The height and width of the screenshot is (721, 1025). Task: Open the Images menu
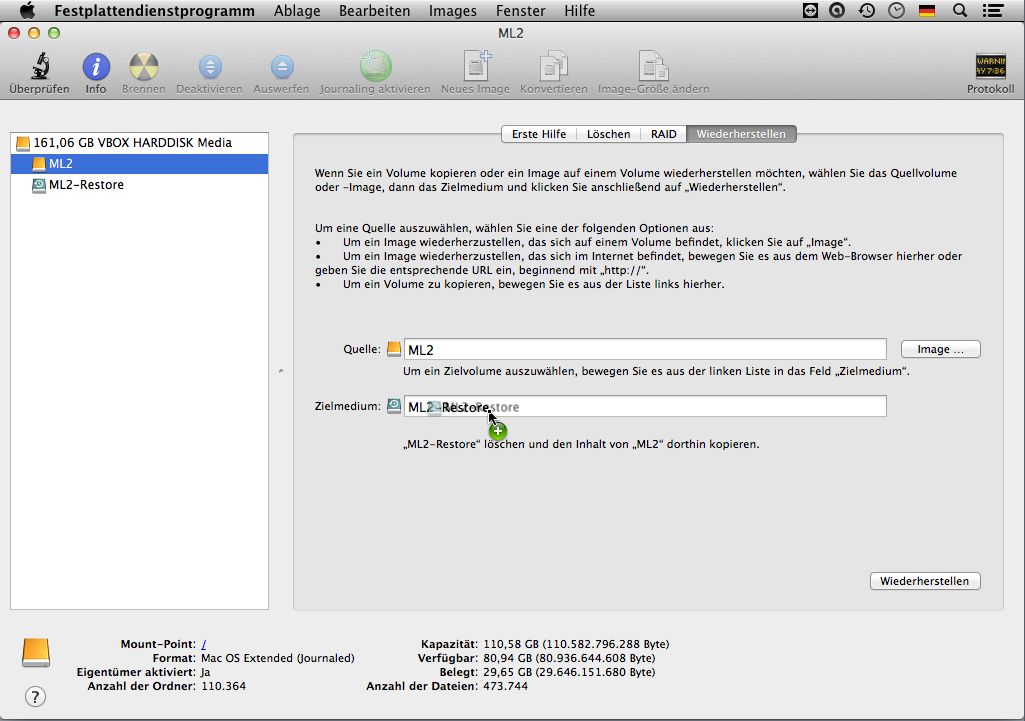[452, 10]
